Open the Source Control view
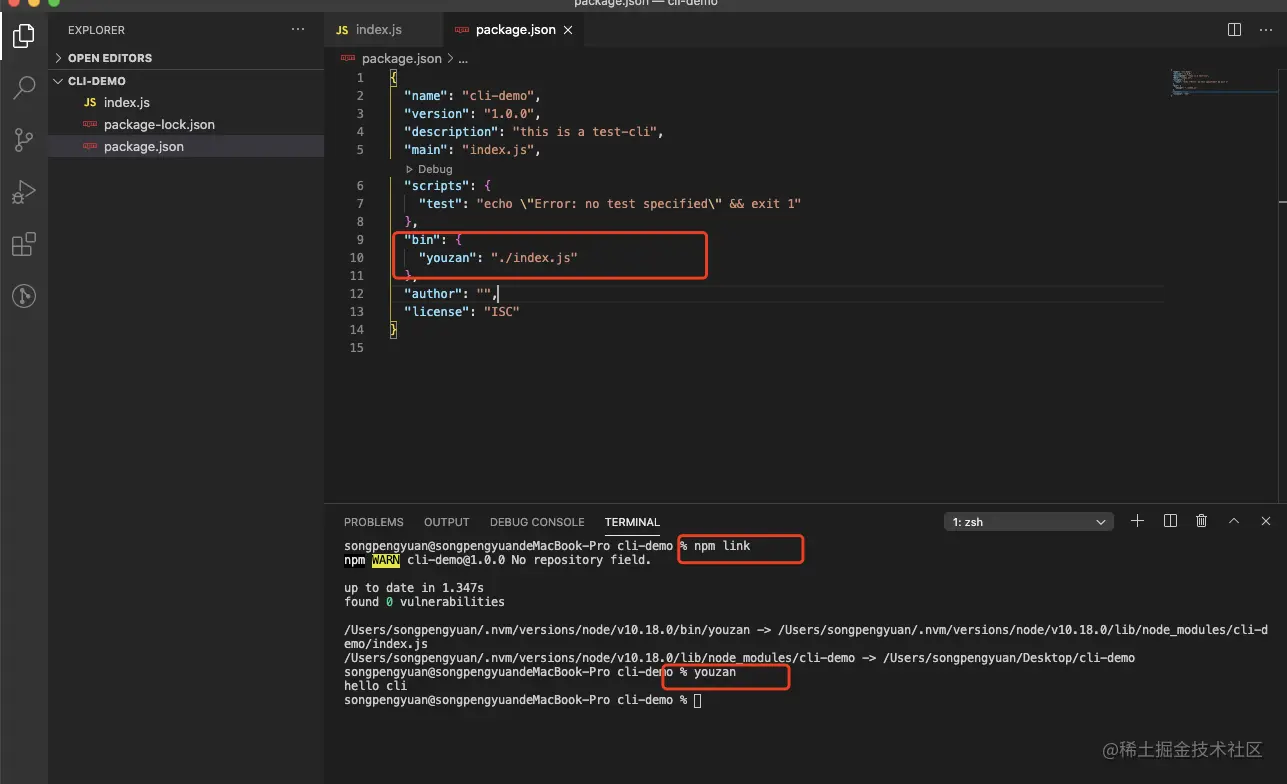1287x784 pixels. click(23, 140)
